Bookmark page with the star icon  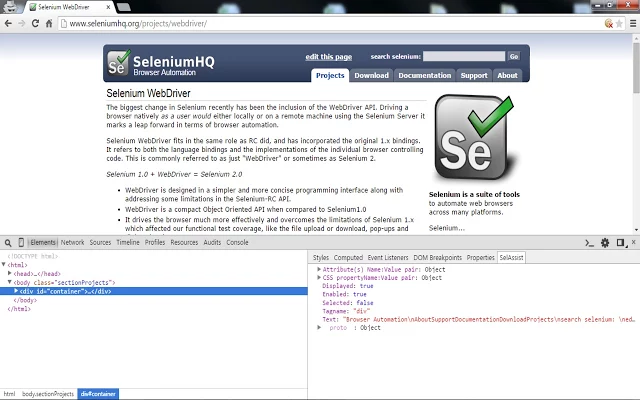click(x=619, y=23)
